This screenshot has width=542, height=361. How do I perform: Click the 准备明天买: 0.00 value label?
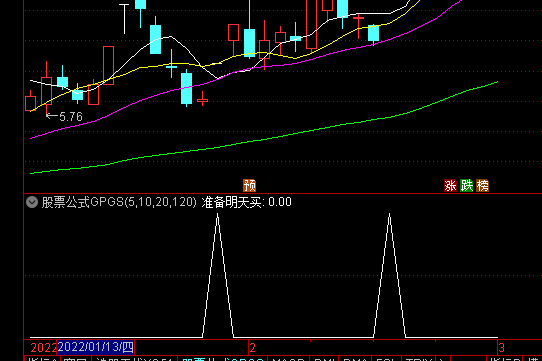[x=246, y=202]
